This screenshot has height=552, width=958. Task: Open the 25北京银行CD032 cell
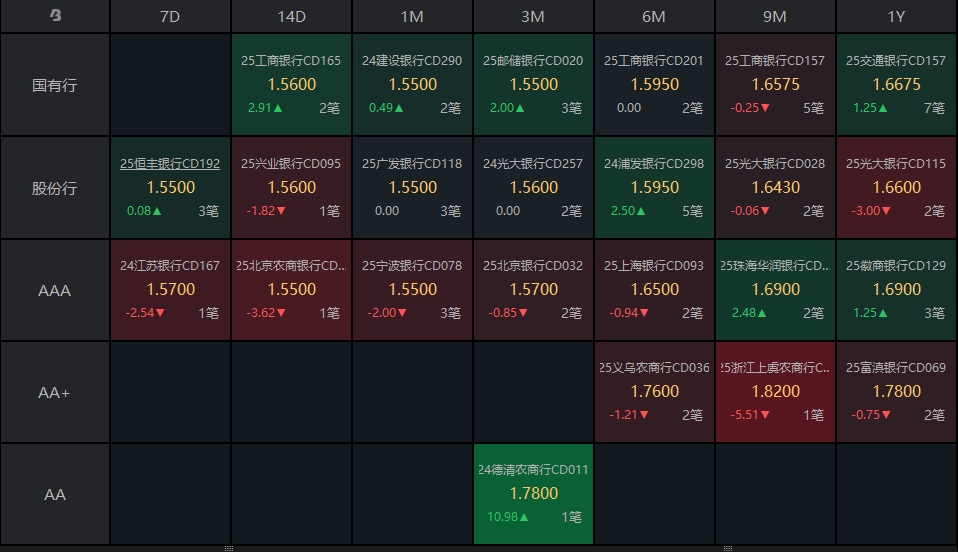click(533, 290)
